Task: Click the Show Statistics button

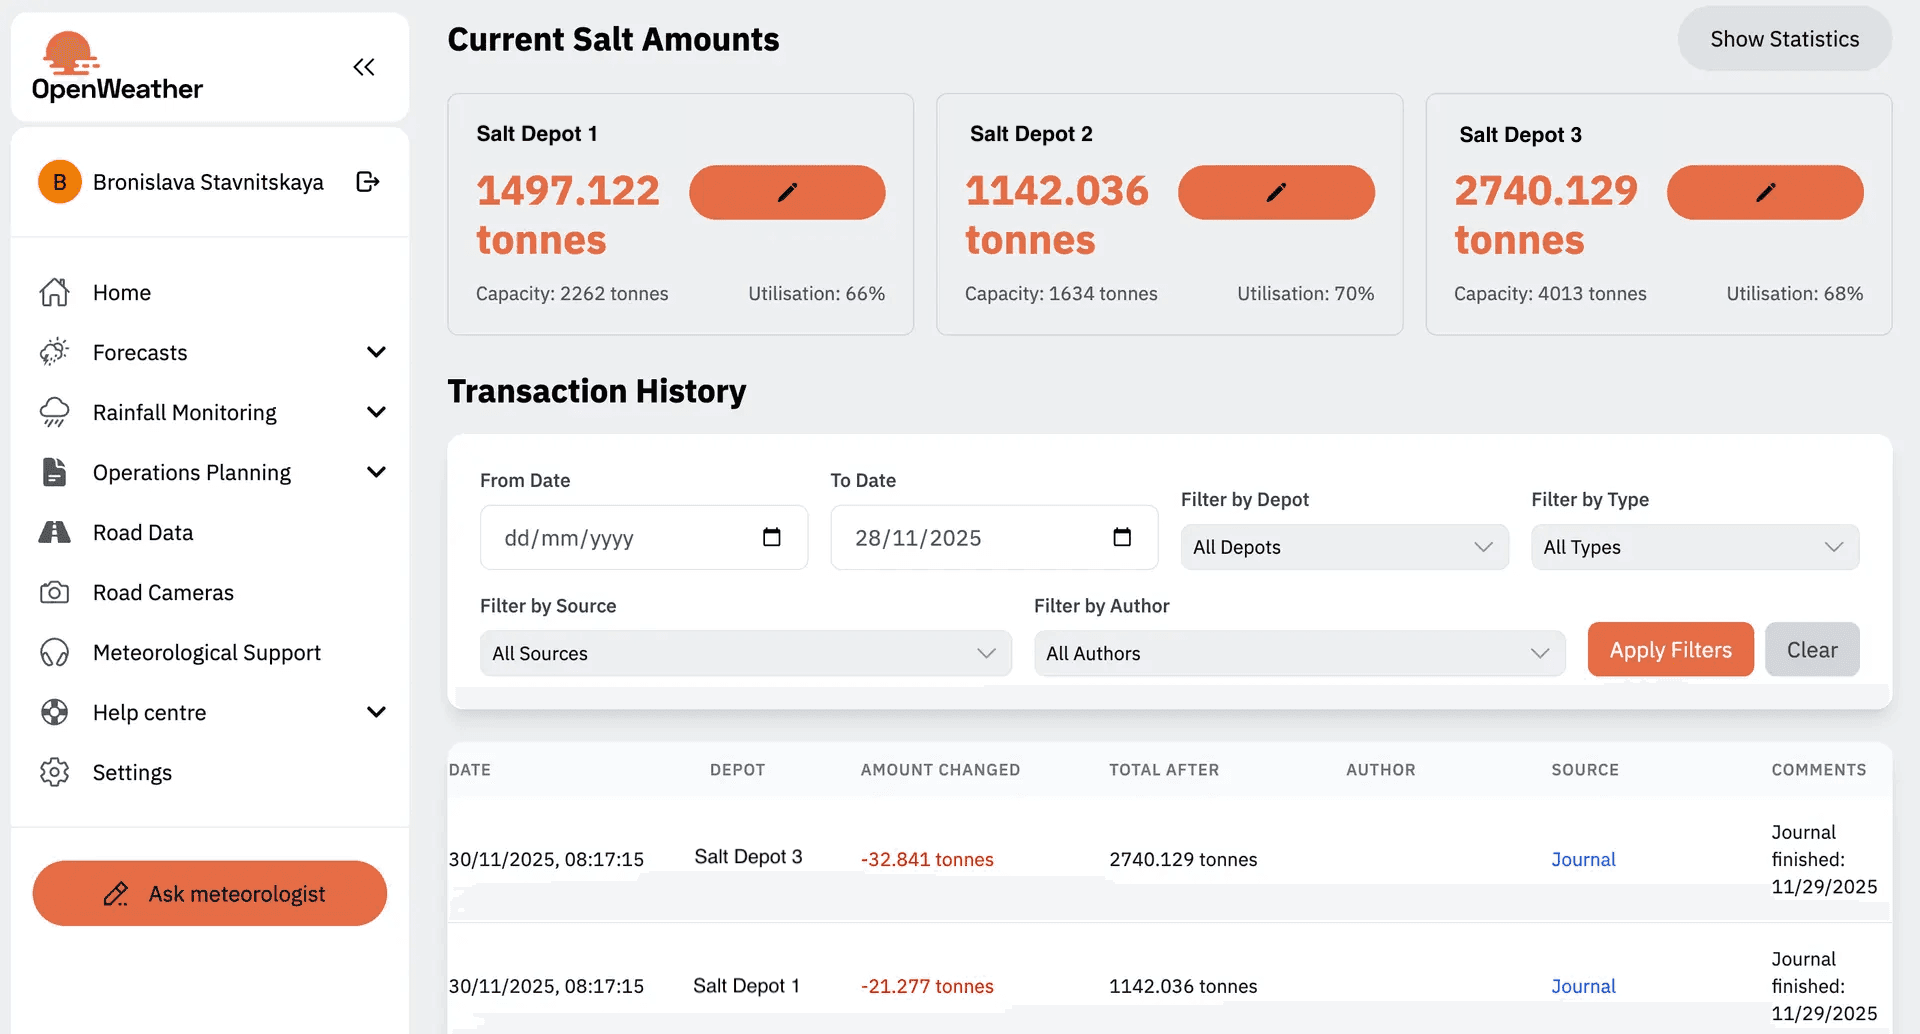Action: pos(1784,39)
